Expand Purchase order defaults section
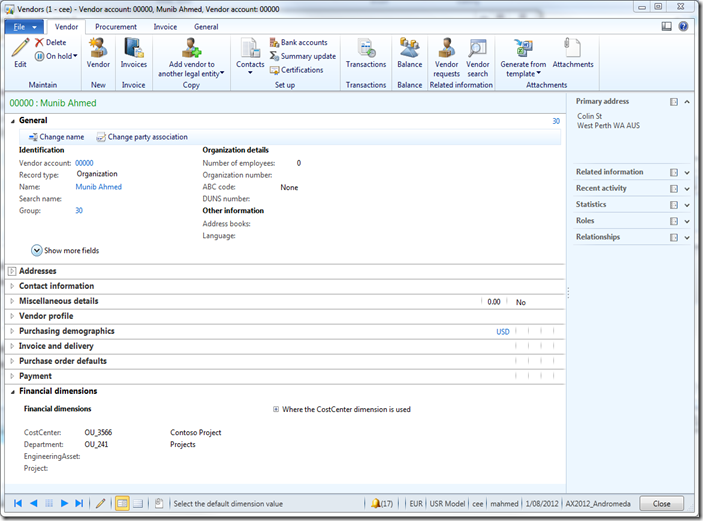Viewport: 703px width, 521px height. click(x=12, y=361)
